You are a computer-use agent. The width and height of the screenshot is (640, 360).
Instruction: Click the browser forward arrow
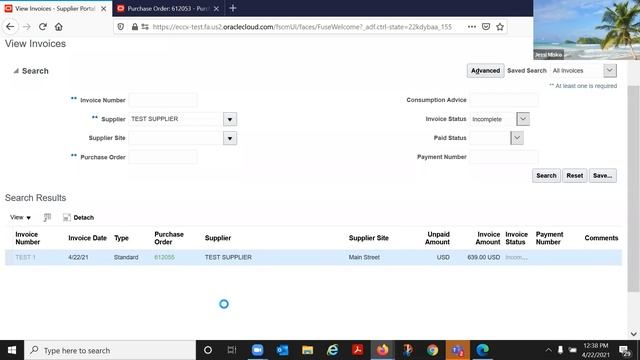27,27
